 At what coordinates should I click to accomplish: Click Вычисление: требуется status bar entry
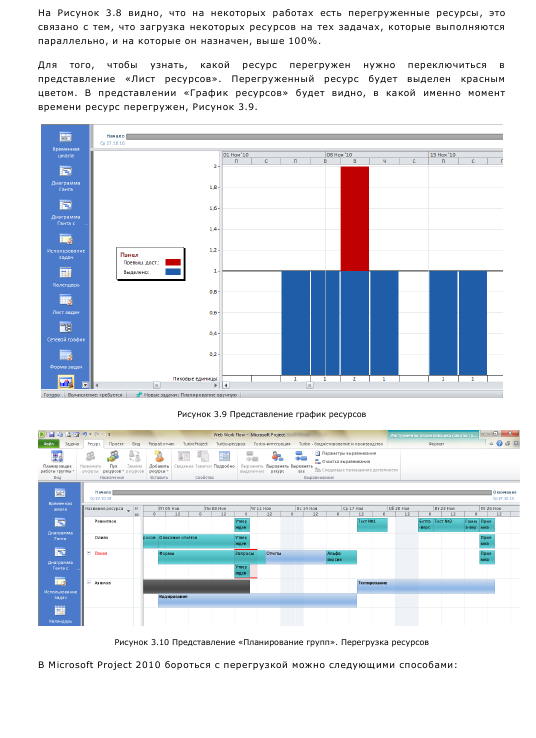tap(95, 394)
